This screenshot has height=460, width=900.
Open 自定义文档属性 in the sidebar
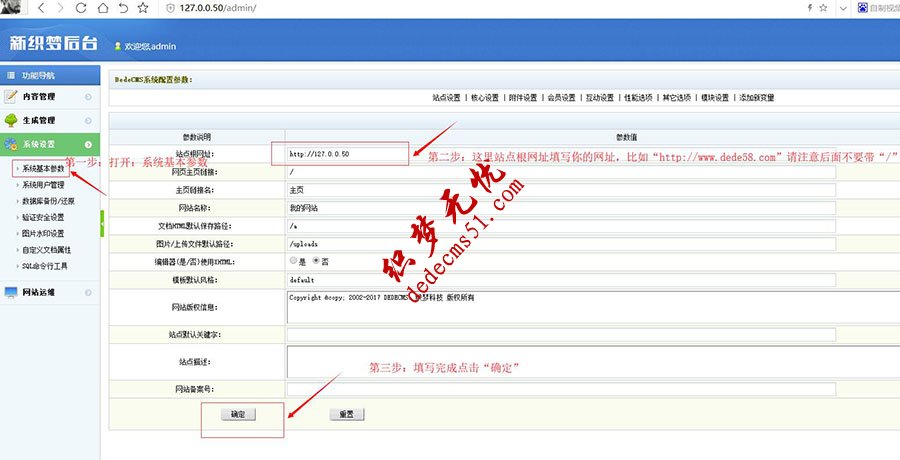pos(46,250)
